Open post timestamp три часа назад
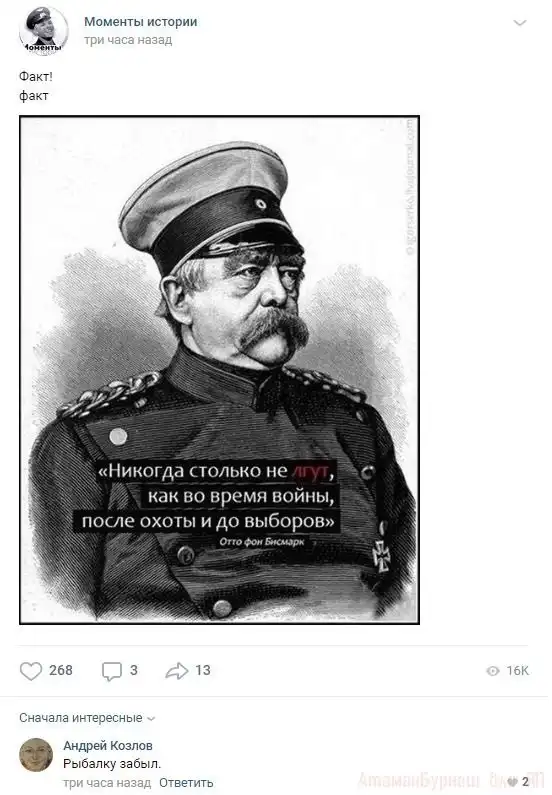Viewport: 552px width, 795px height. tap(128, 40)
